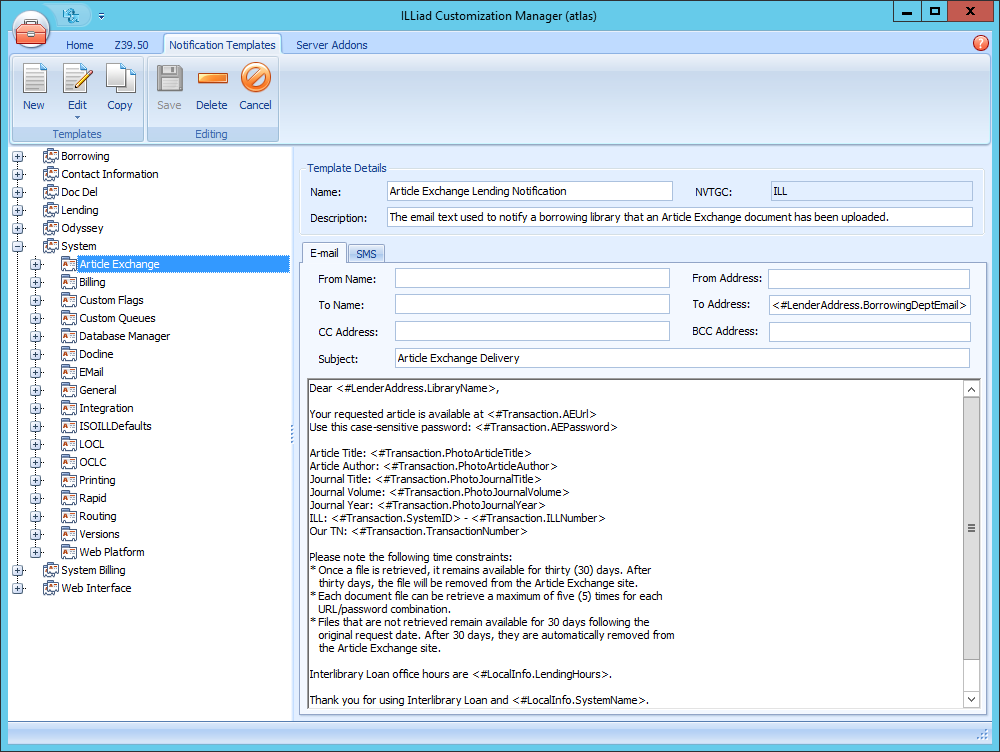Click the email body scrollbar down arrow
This screenshot has height=752, width=1000.
971,698
